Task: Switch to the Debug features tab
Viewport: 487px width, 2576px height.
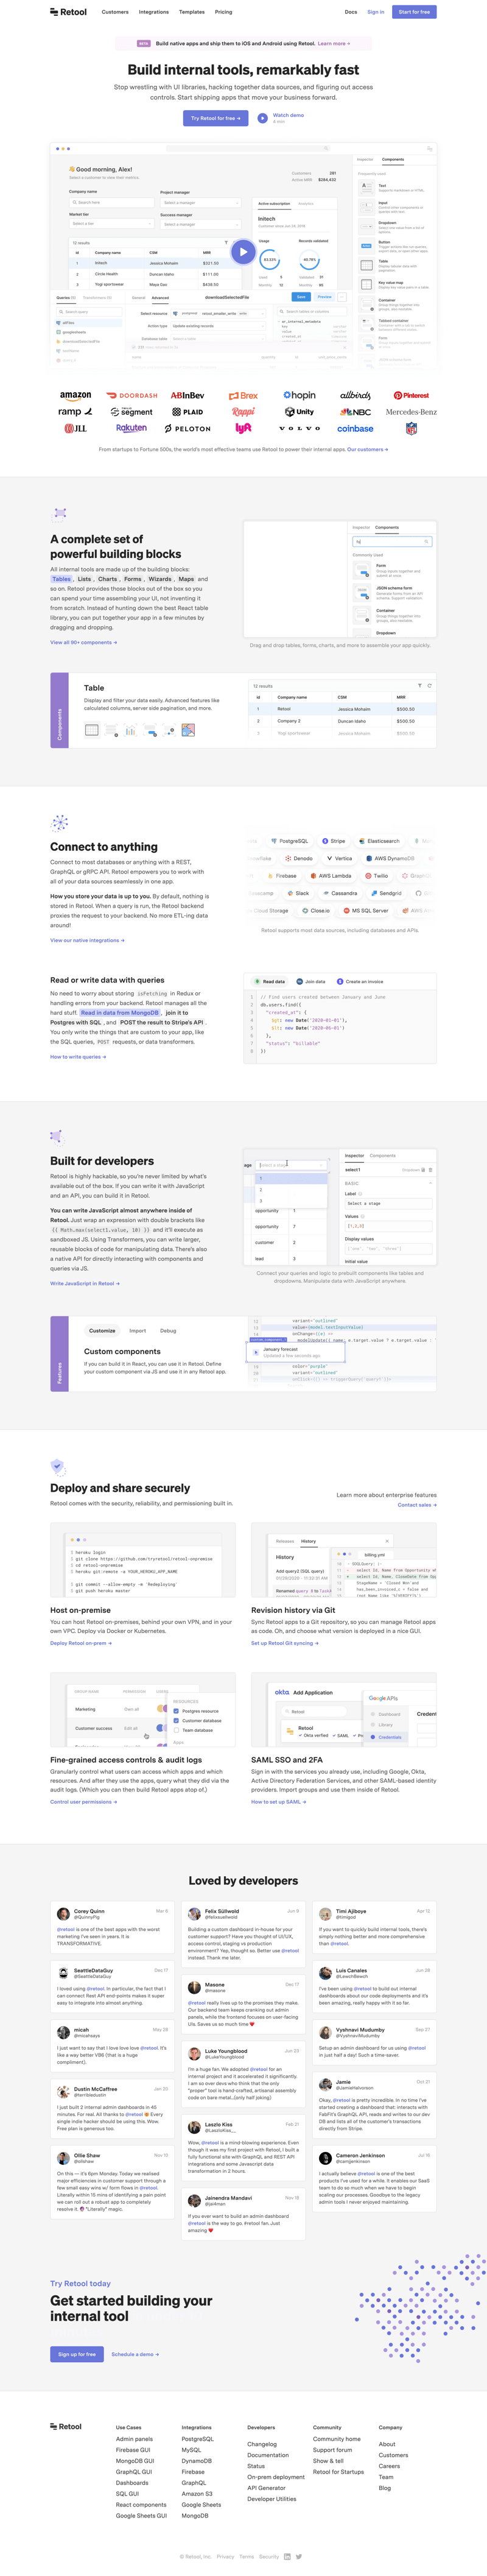Action: [168, 1330]
